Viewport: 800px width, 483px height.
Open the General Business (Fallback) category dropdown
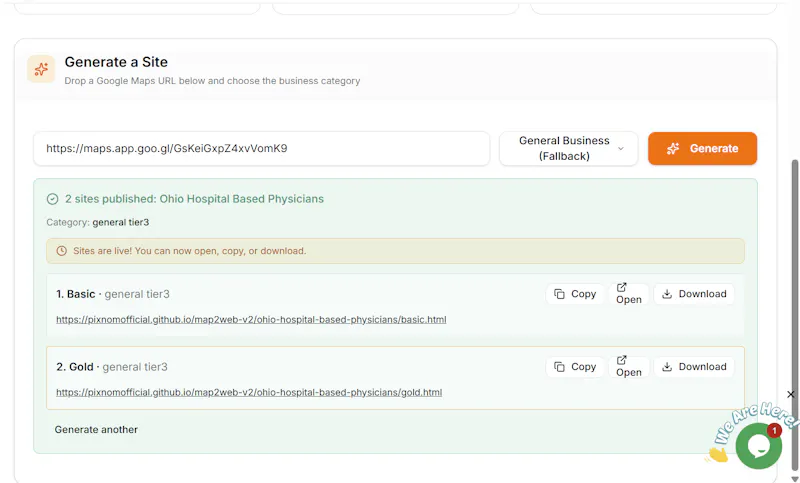pyautogui.click(x=568, y=148)
